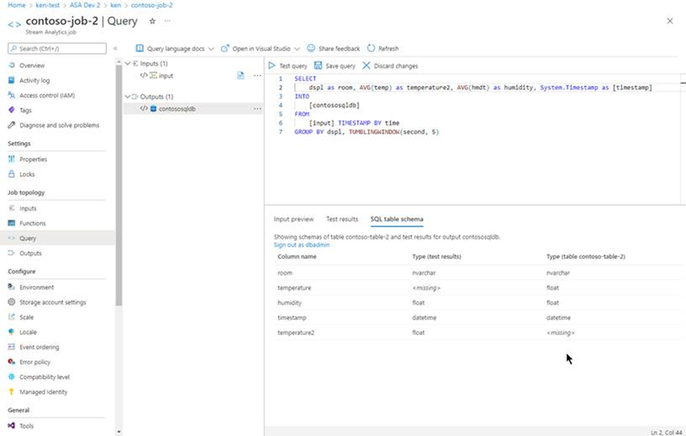This screenshot has width=686, height=436.
Task: Click Share feedback
Action: (x=333, y=49)
